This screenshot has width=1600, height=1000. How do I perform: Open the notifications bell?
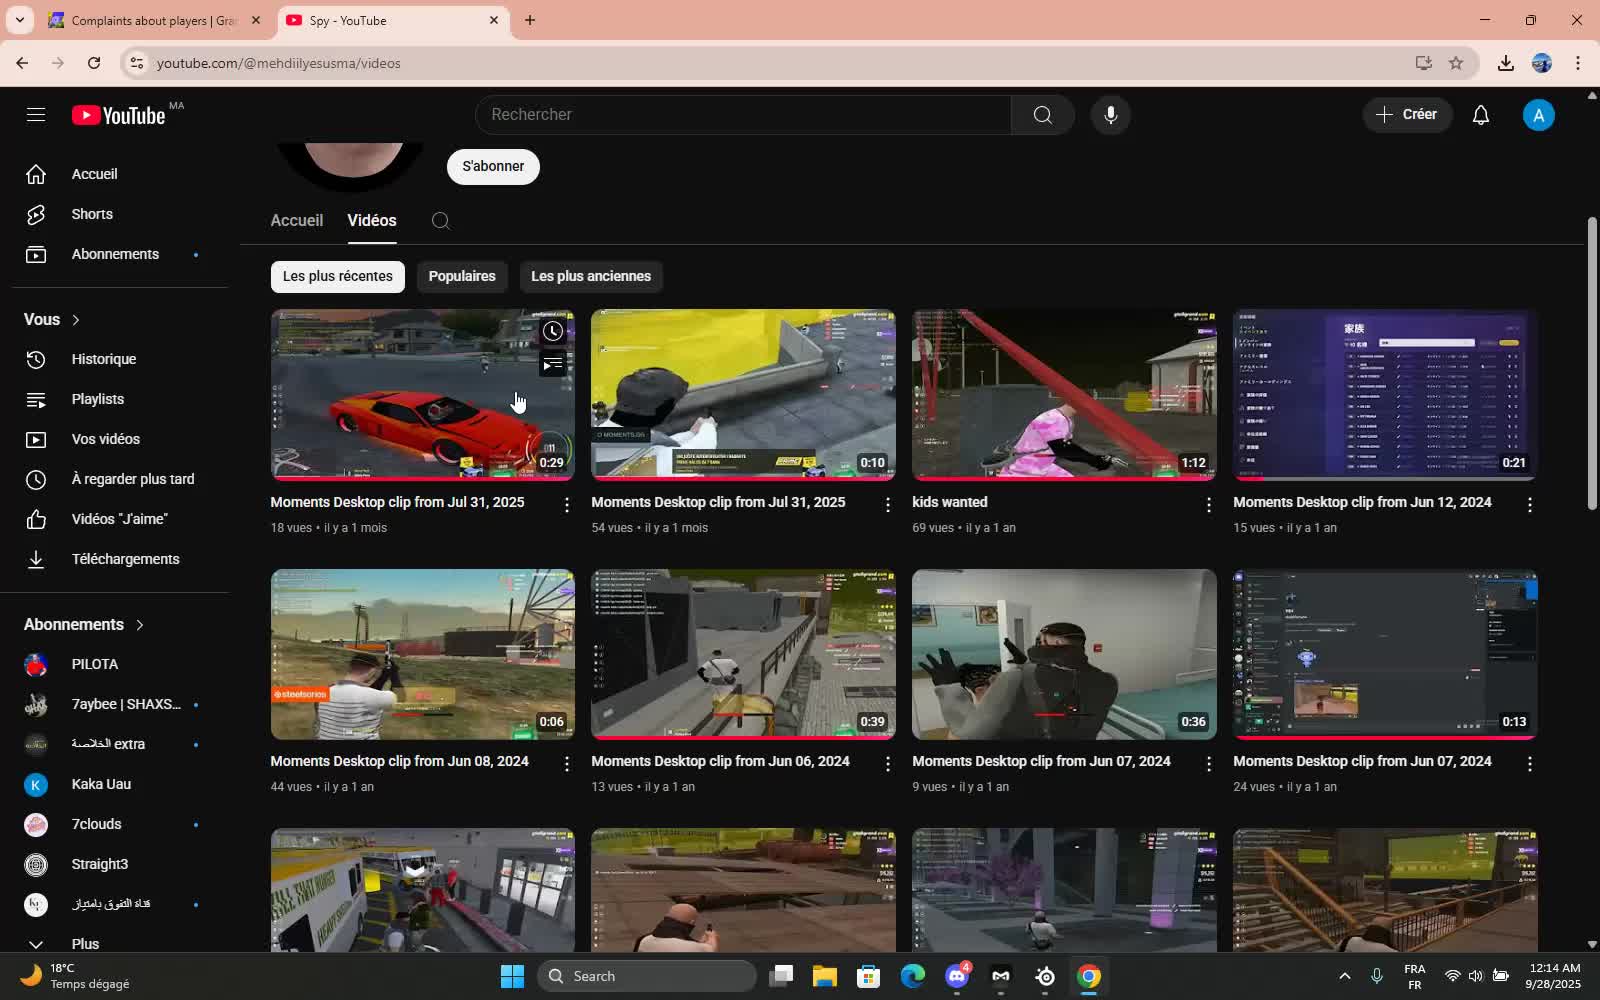click(1480, 114)
